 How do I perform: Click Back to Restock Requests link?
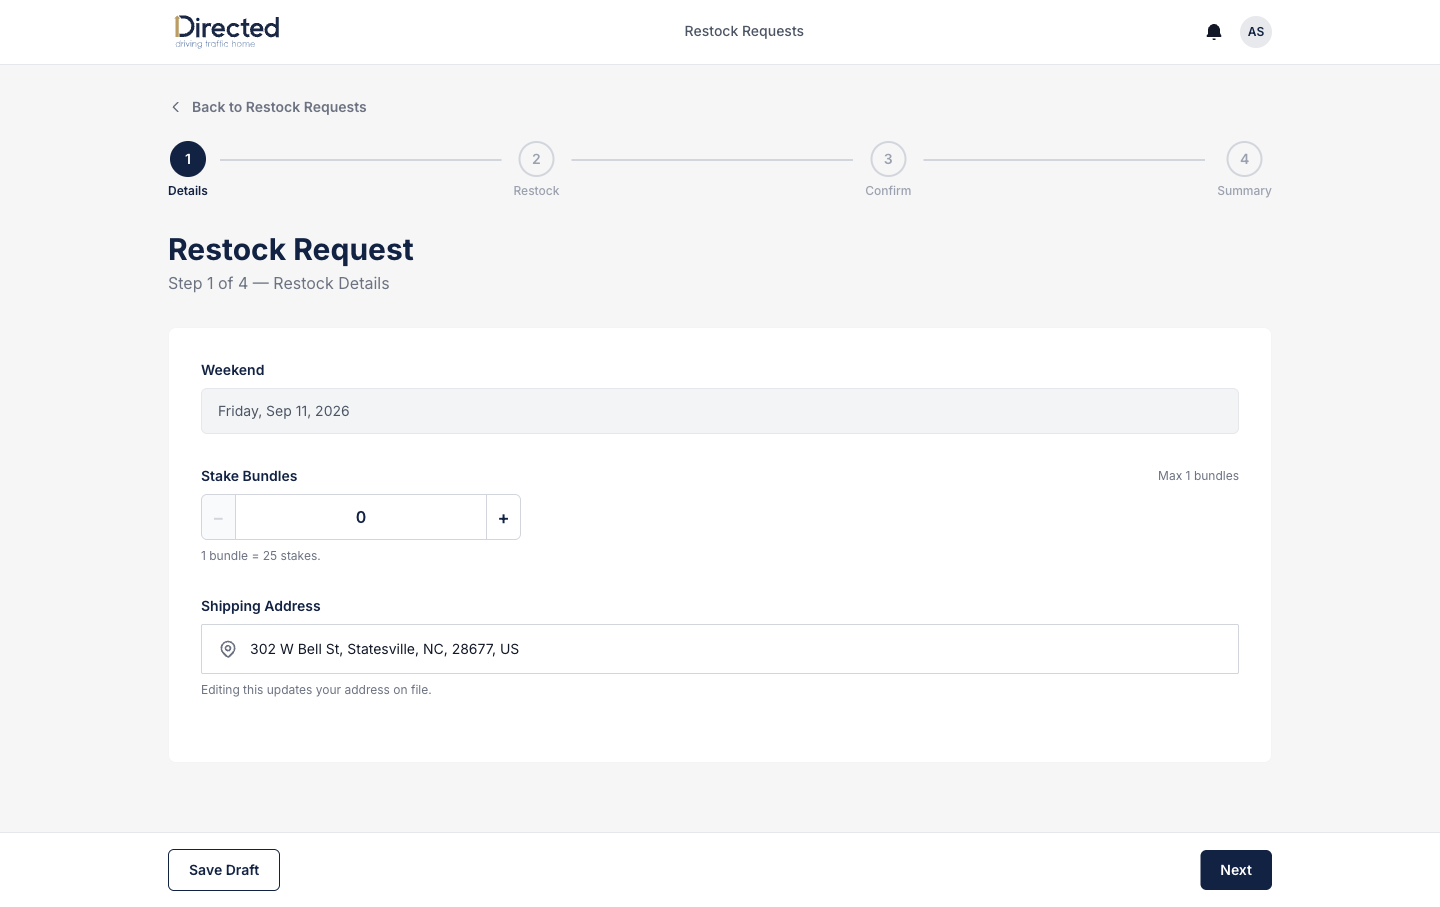click(x=279, y=107)
